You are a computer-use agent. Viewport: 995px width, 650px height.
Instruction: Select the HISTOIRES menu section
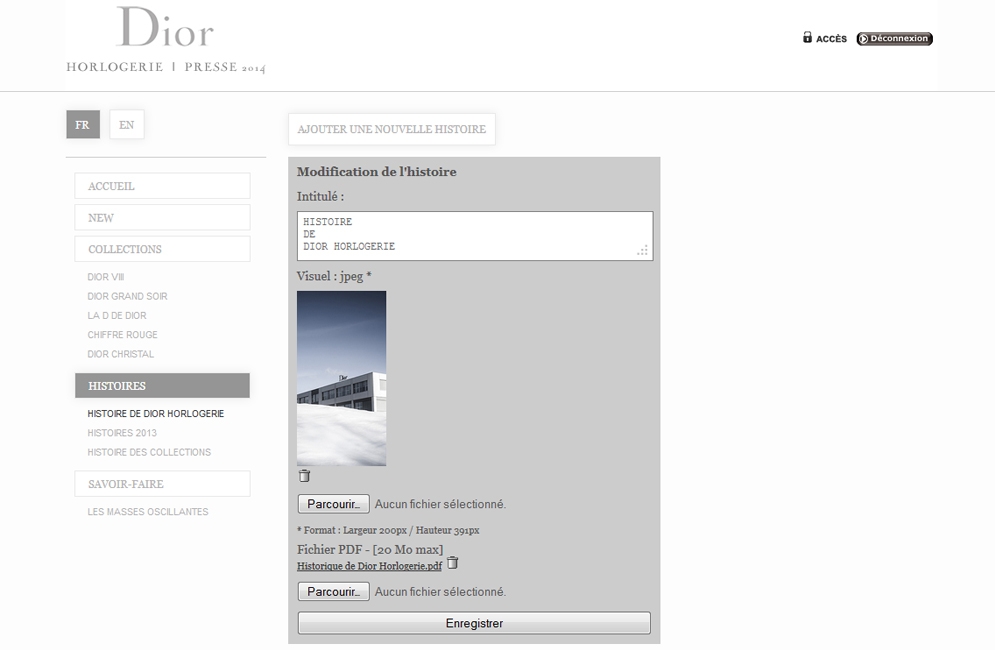pyautogui.click(x=162, y=385)
